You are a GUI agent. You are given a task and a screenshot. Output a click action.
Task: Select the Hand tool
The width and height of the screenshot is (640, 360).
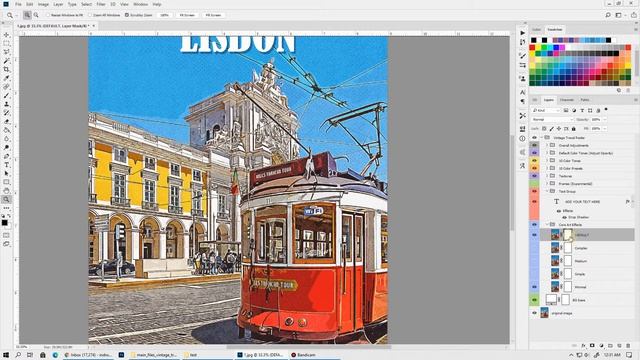click(6, 191)
